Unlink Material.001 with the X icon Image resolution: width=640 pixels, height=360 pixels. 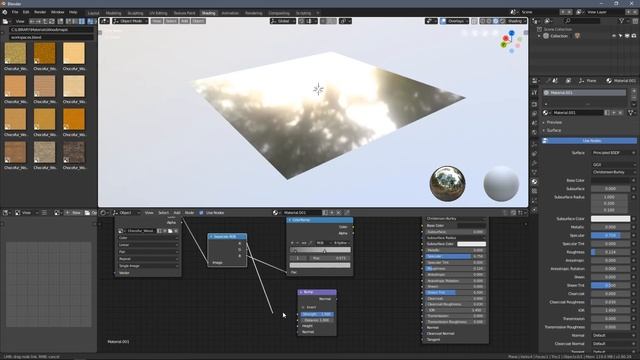pyautogui.click(x=620, y=113)
